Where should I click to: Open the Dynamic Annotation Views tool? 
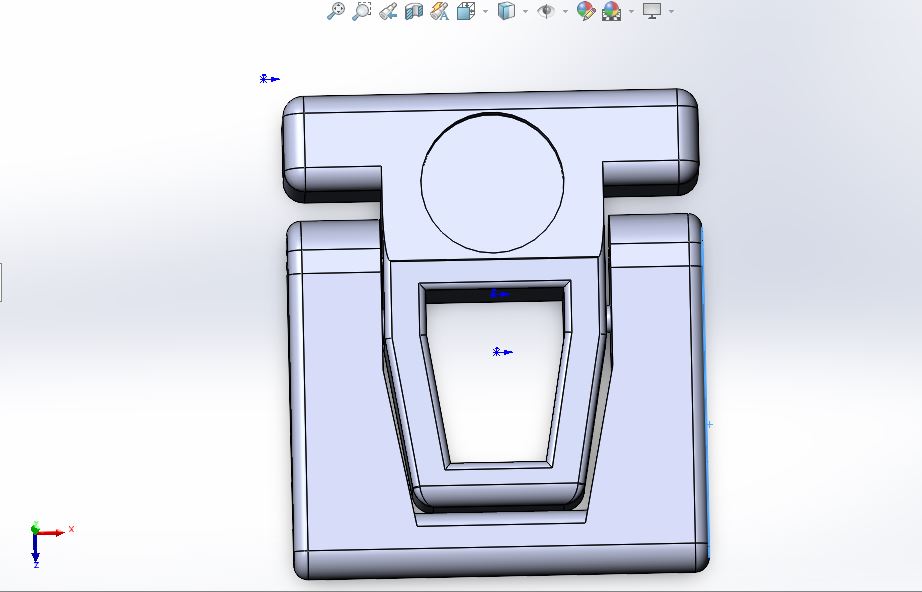coord(440,11)
